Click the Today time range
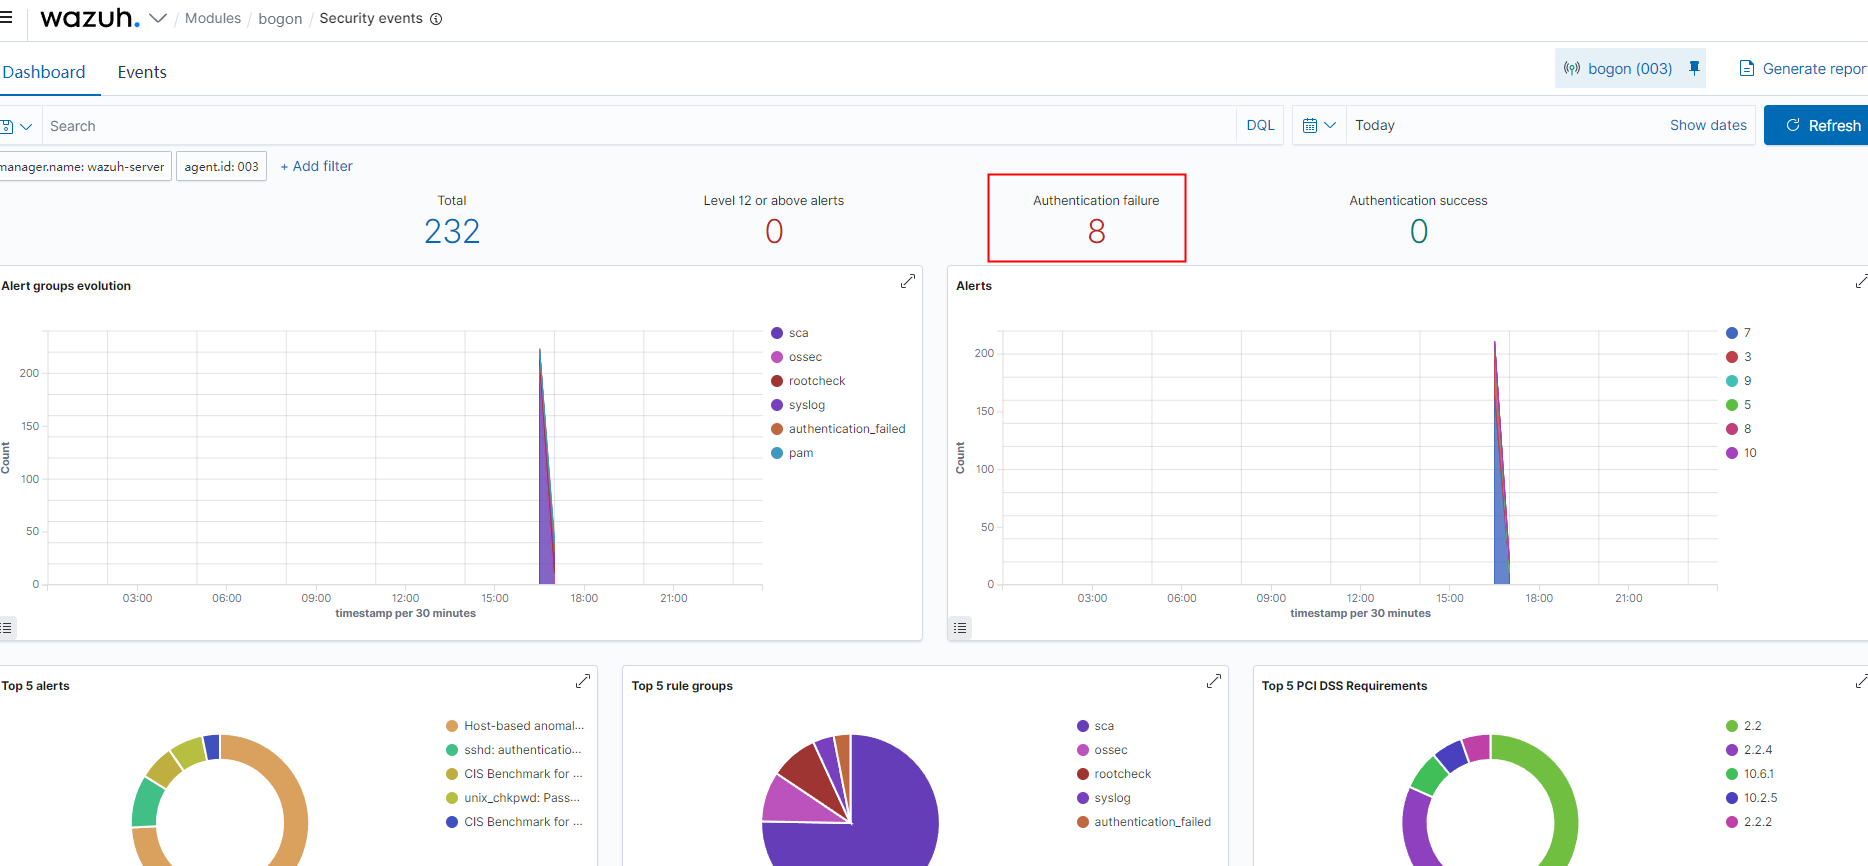This screenshot has width=1868, height=866. 1375,125
